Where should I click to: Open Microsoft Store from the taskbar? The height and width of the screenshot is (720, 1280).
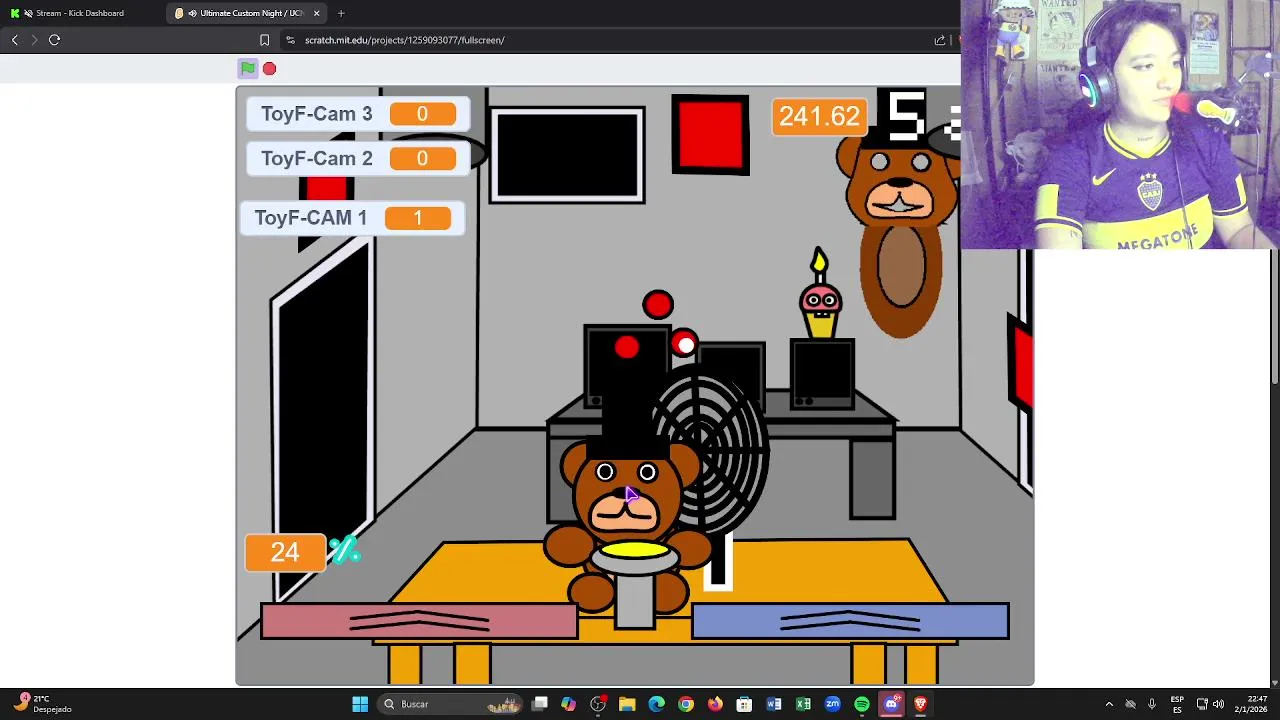coord(744,704)
